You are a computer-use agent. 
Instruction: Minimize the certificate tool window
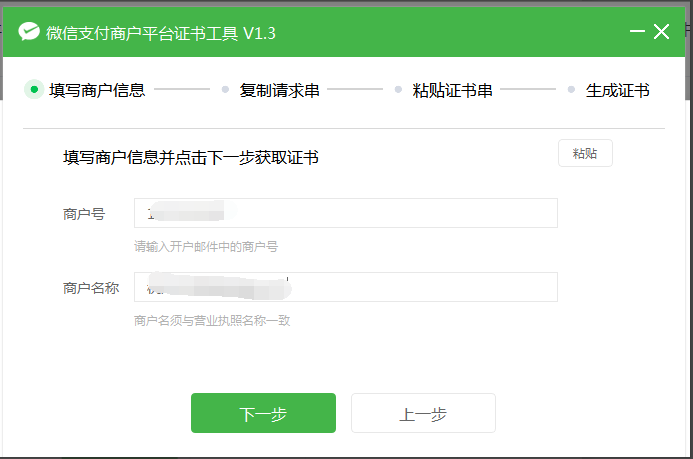(637, 31)
